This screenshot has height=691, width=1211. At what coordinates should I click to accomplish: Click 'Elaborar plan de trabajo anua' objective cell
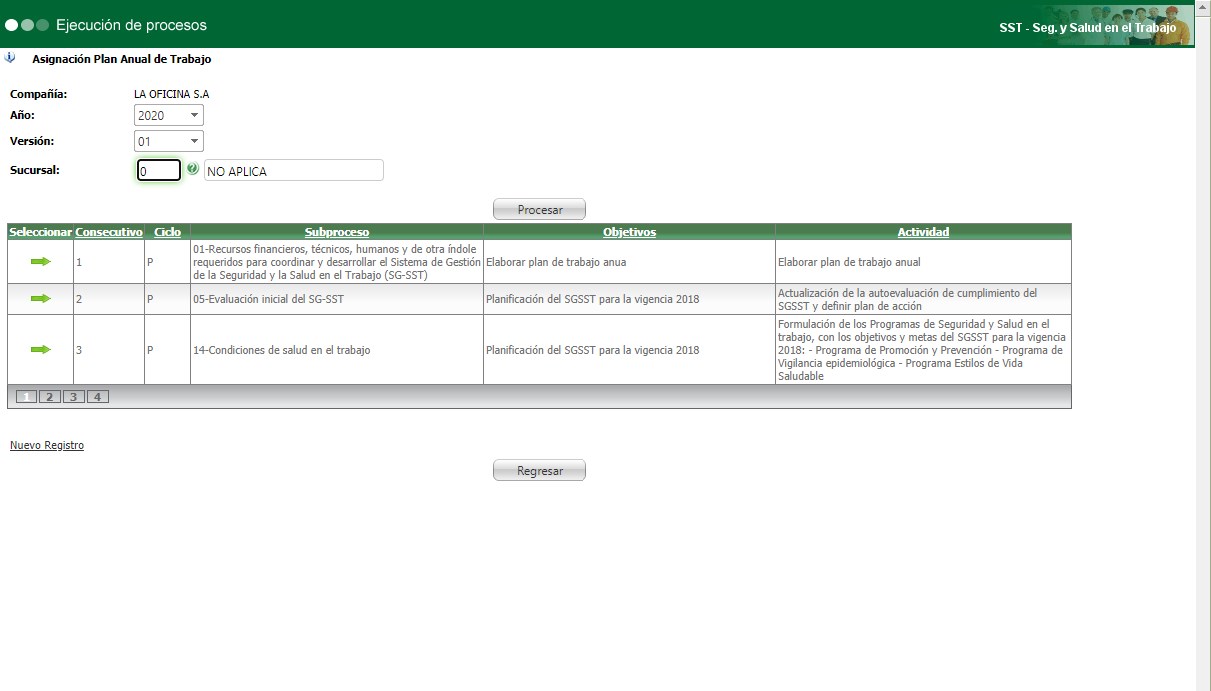(x=629, y=262)
